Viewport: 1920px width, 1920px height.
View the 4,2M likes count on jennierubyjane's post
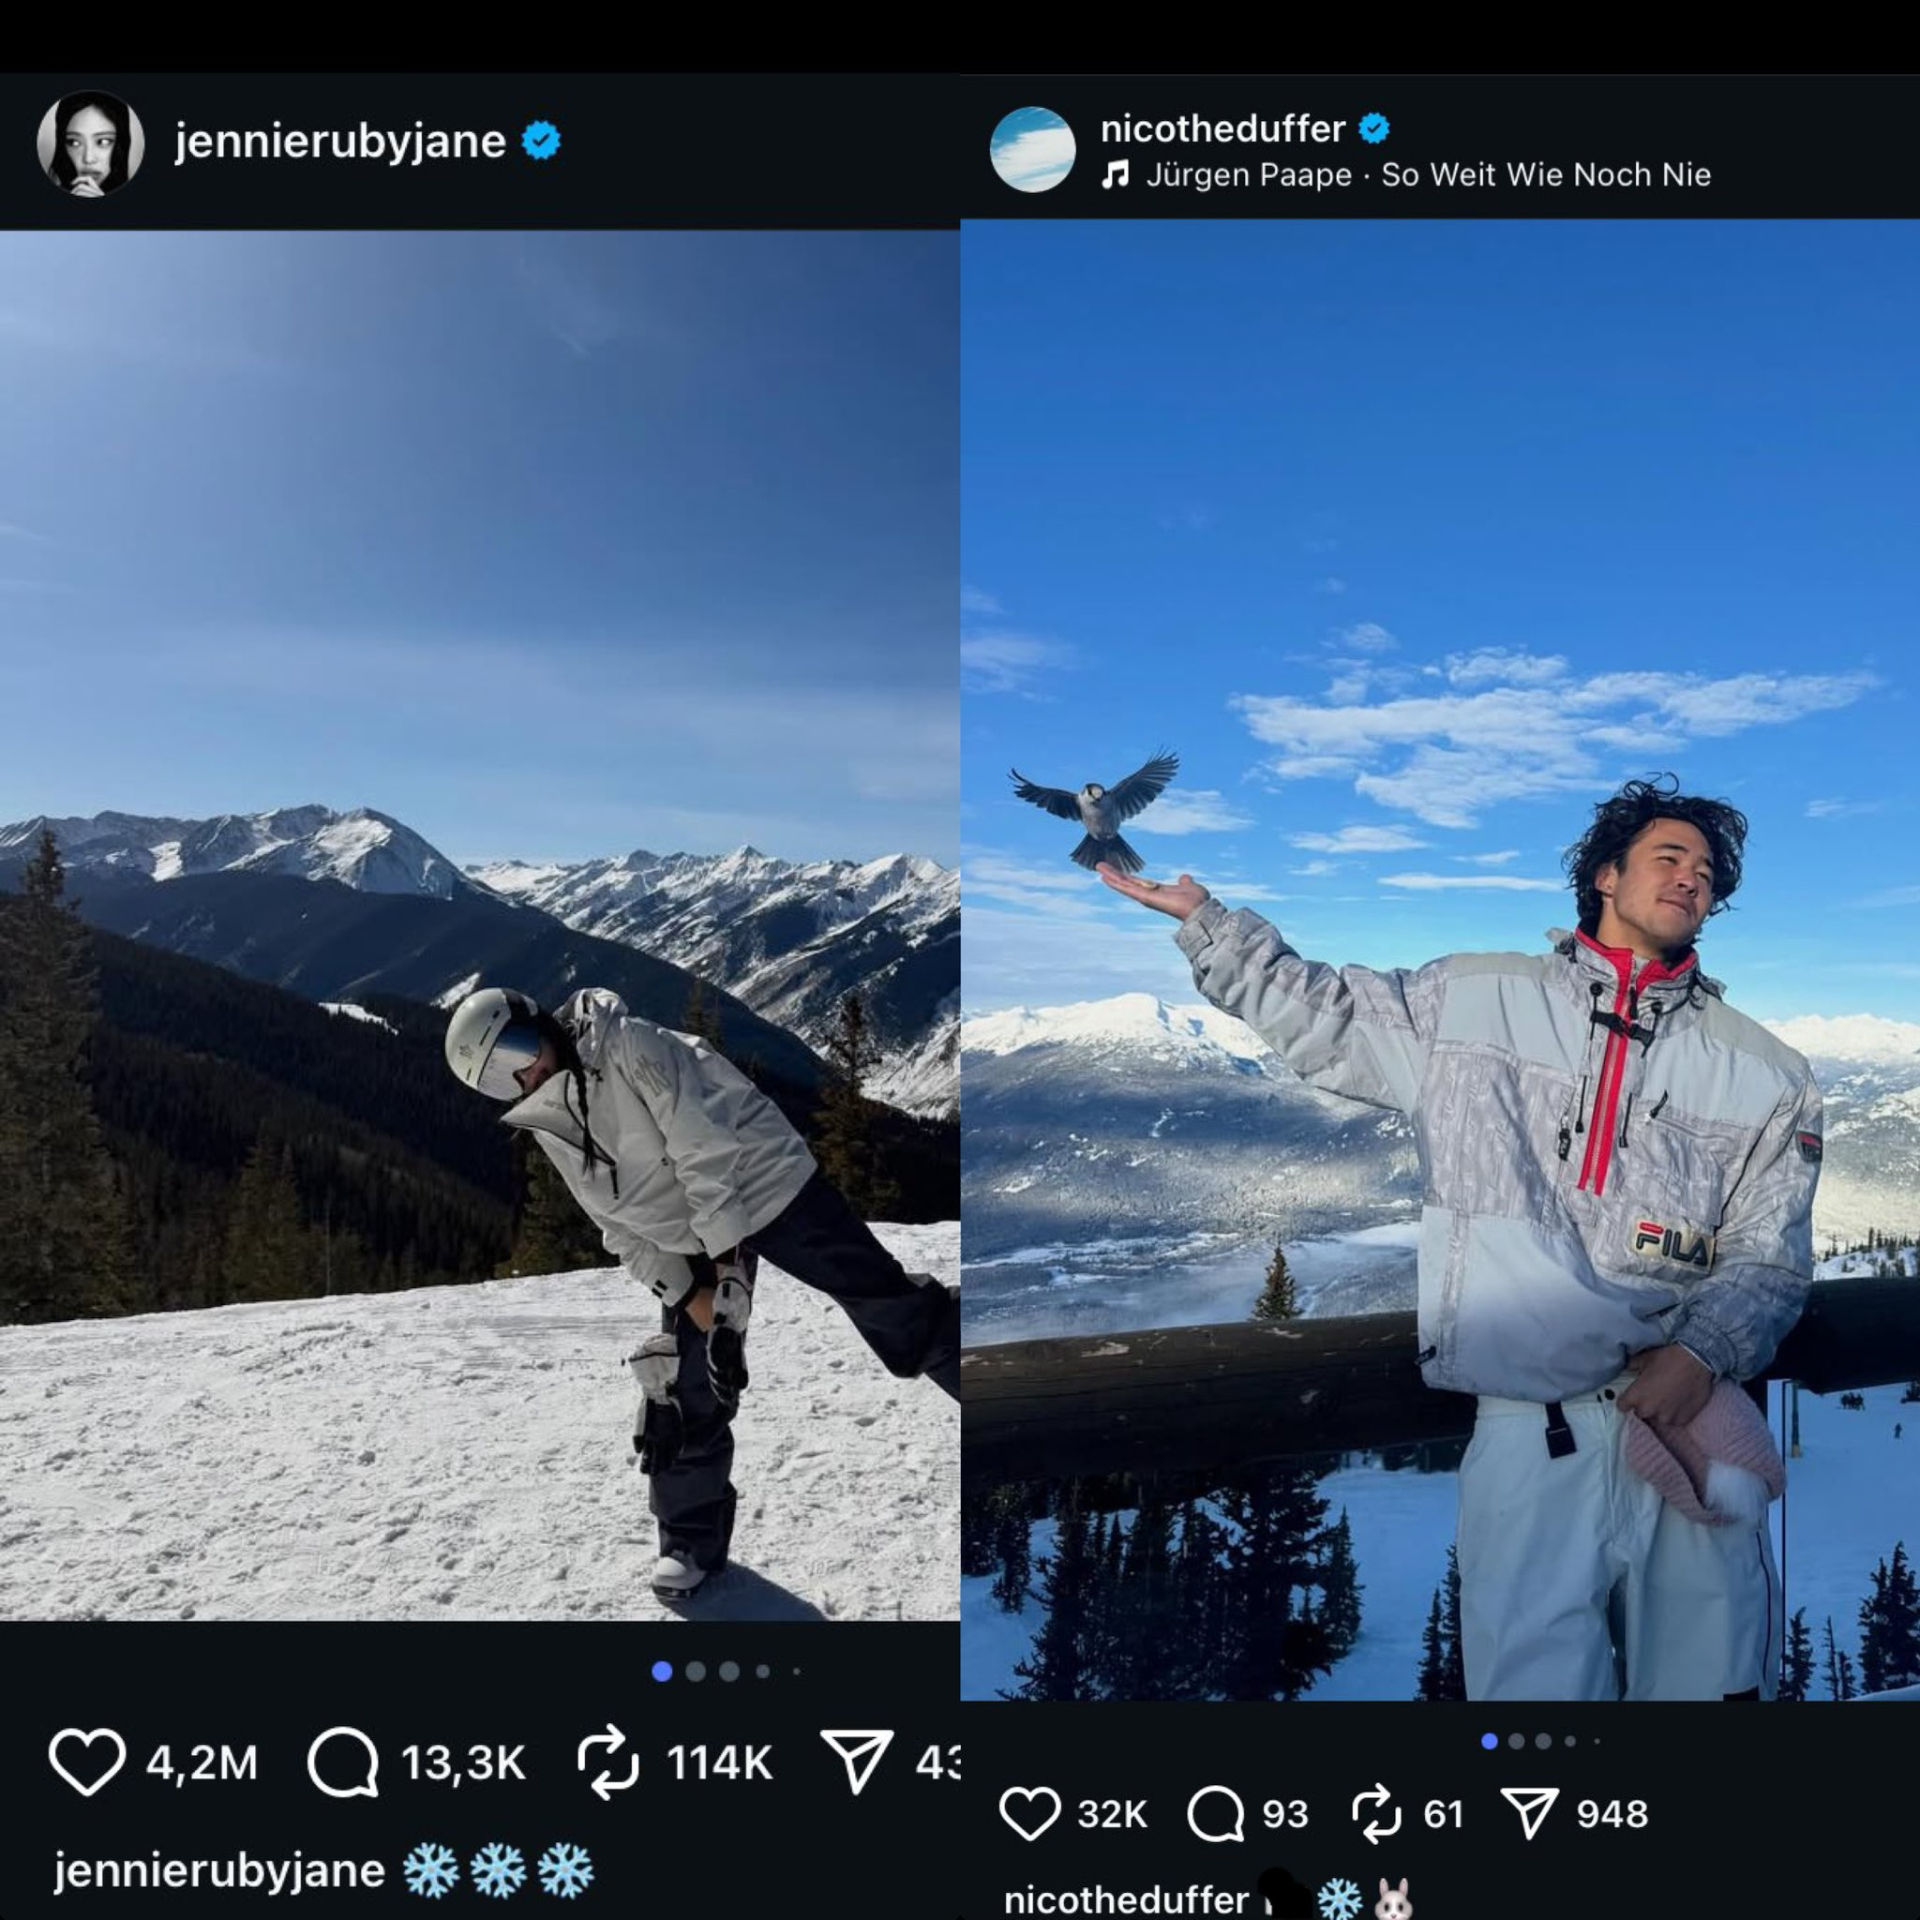[202, 1763]
